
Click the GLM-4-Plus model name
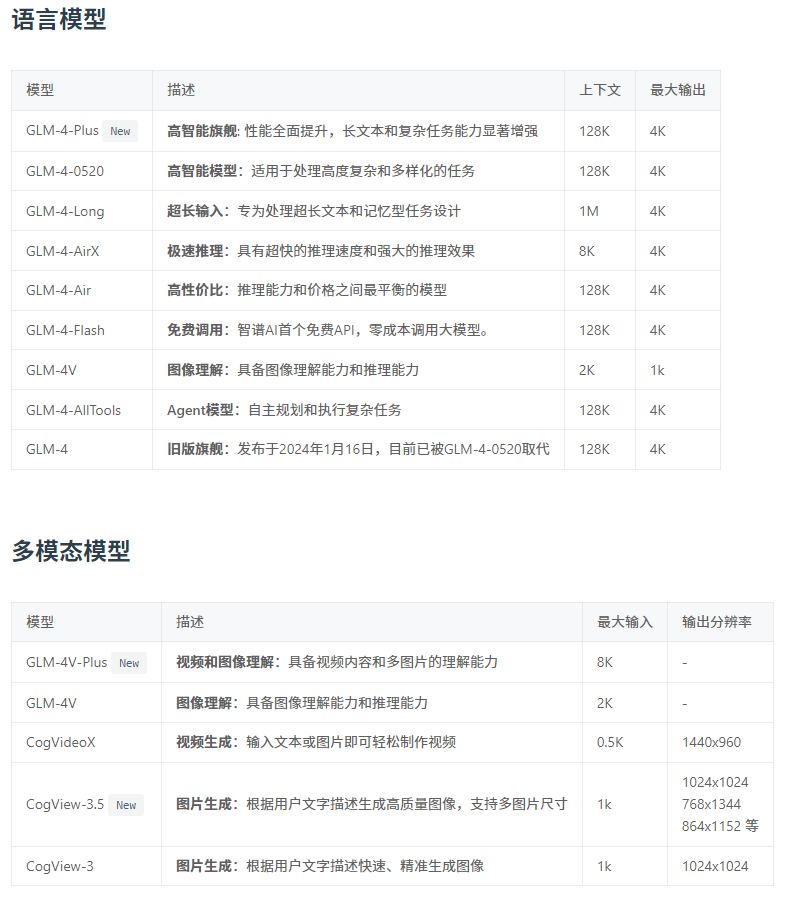(x=62, y=131)
